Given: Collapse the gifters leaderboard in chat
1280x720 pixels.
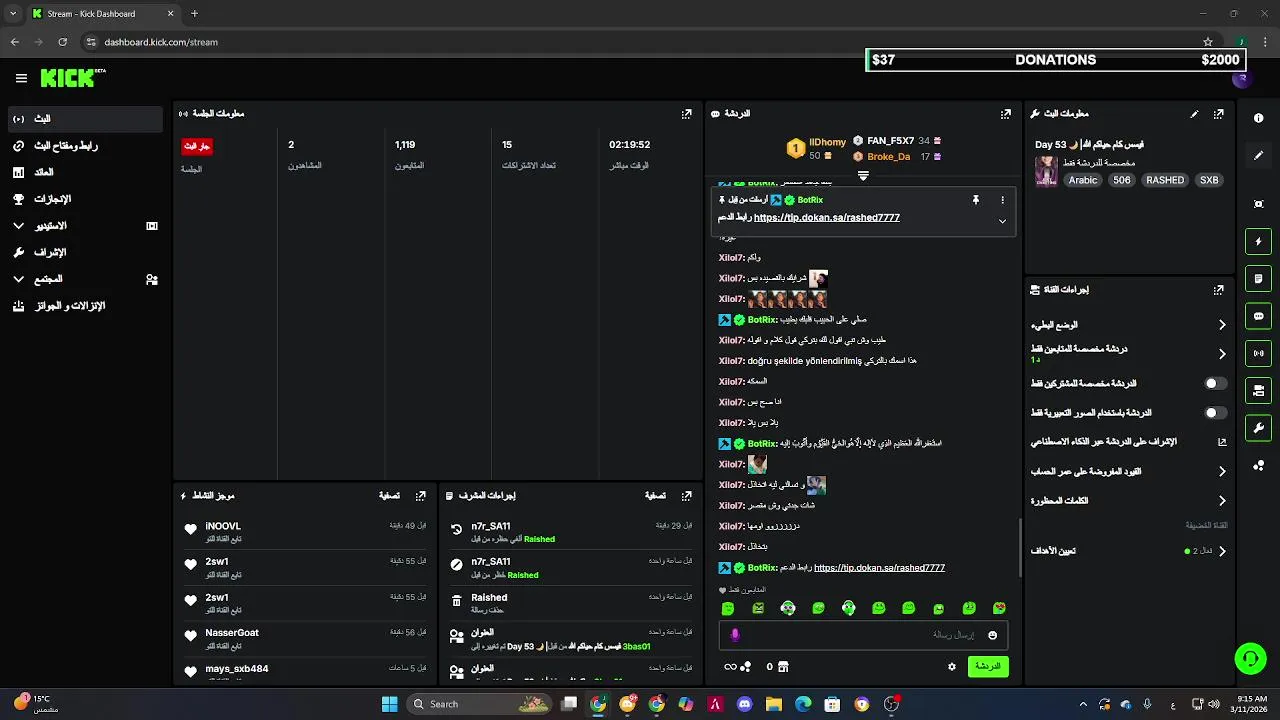Looking at the screenshot, I should point(863,176).
